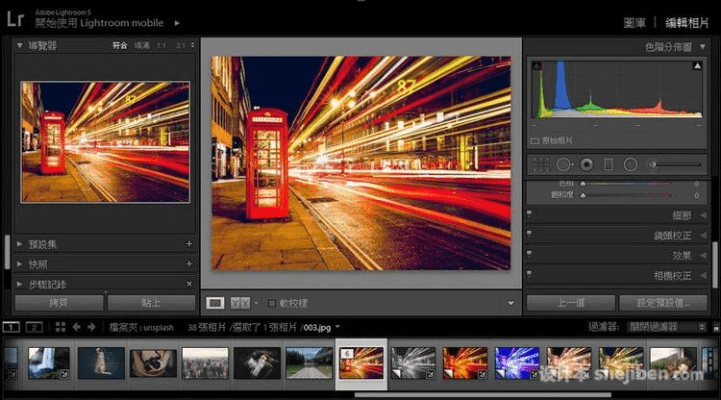721x400 pixels.
Task: Open before/after view options dropdown
Action: click(x=256, y=303)
